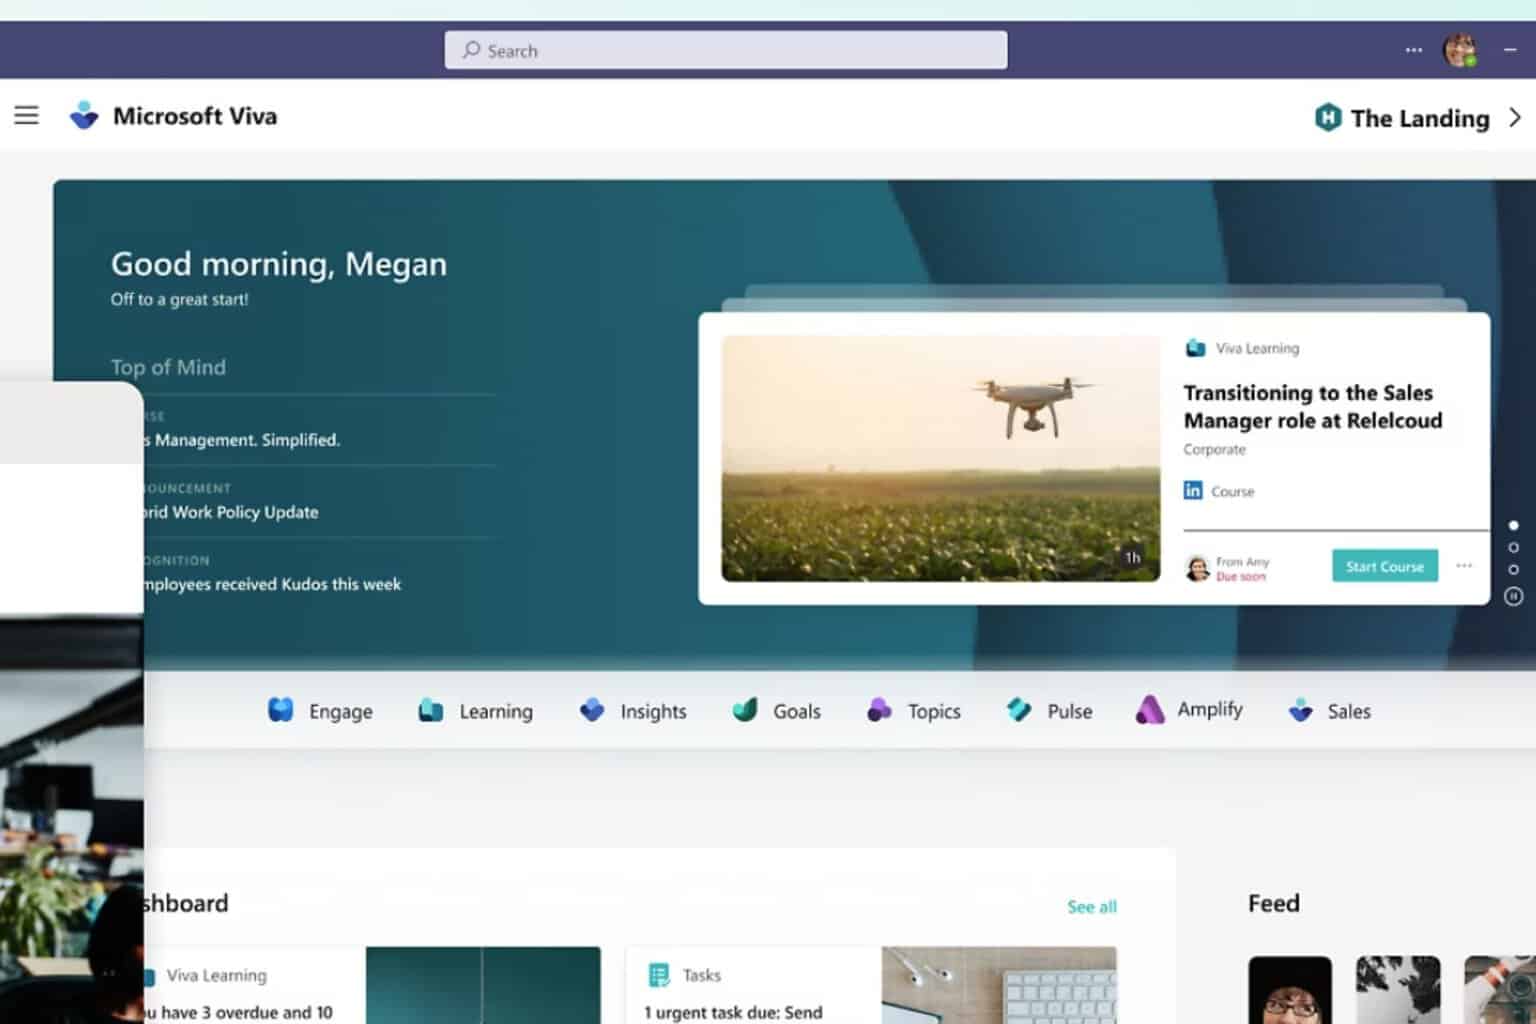Open more options on the course card
This screenshot has width=1536, height=1024.
pyautogui.click(x=1464, y=566)
